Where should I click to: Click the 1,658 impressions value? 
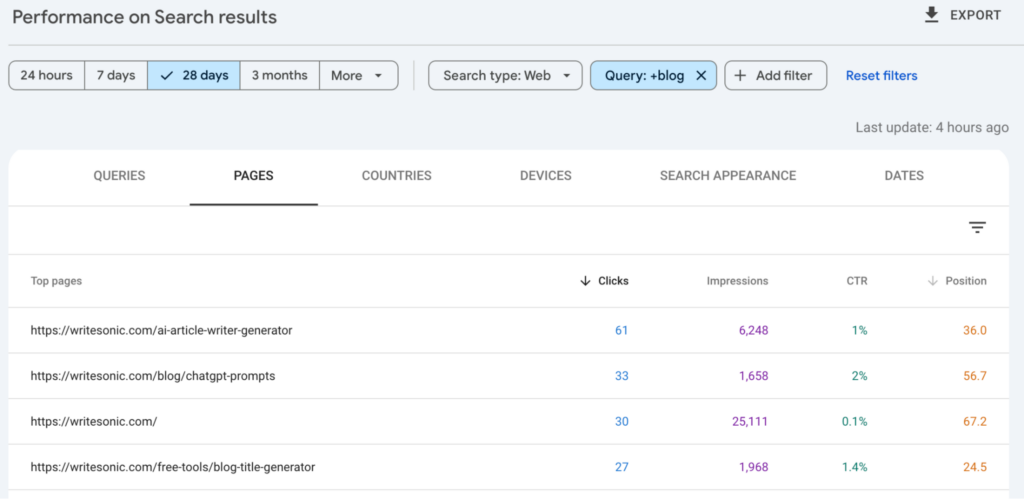(754, 376)
